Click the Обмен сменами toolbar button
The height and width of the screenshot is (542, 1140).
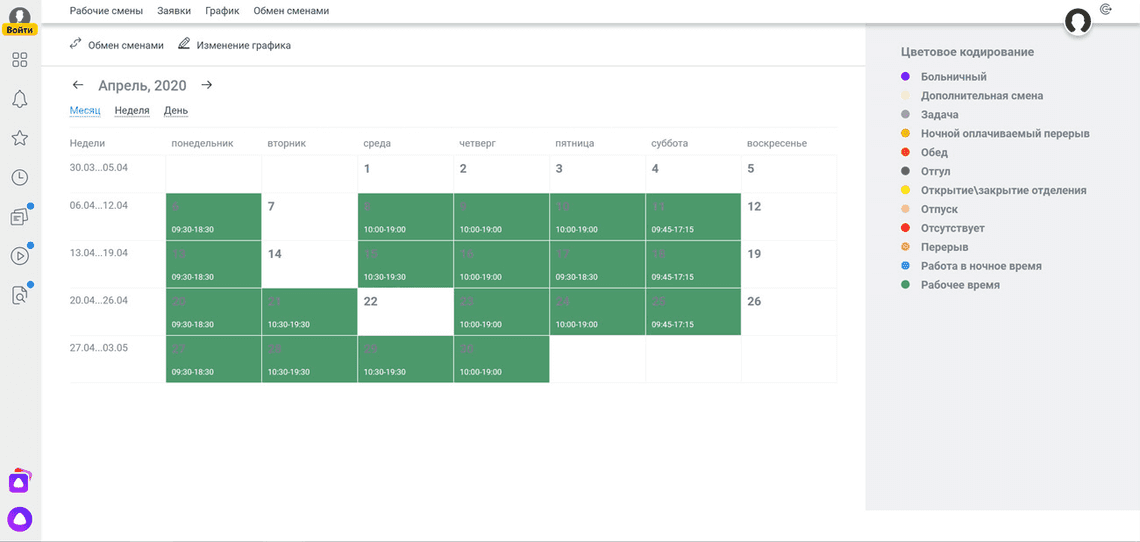click(x=116, y=45)
